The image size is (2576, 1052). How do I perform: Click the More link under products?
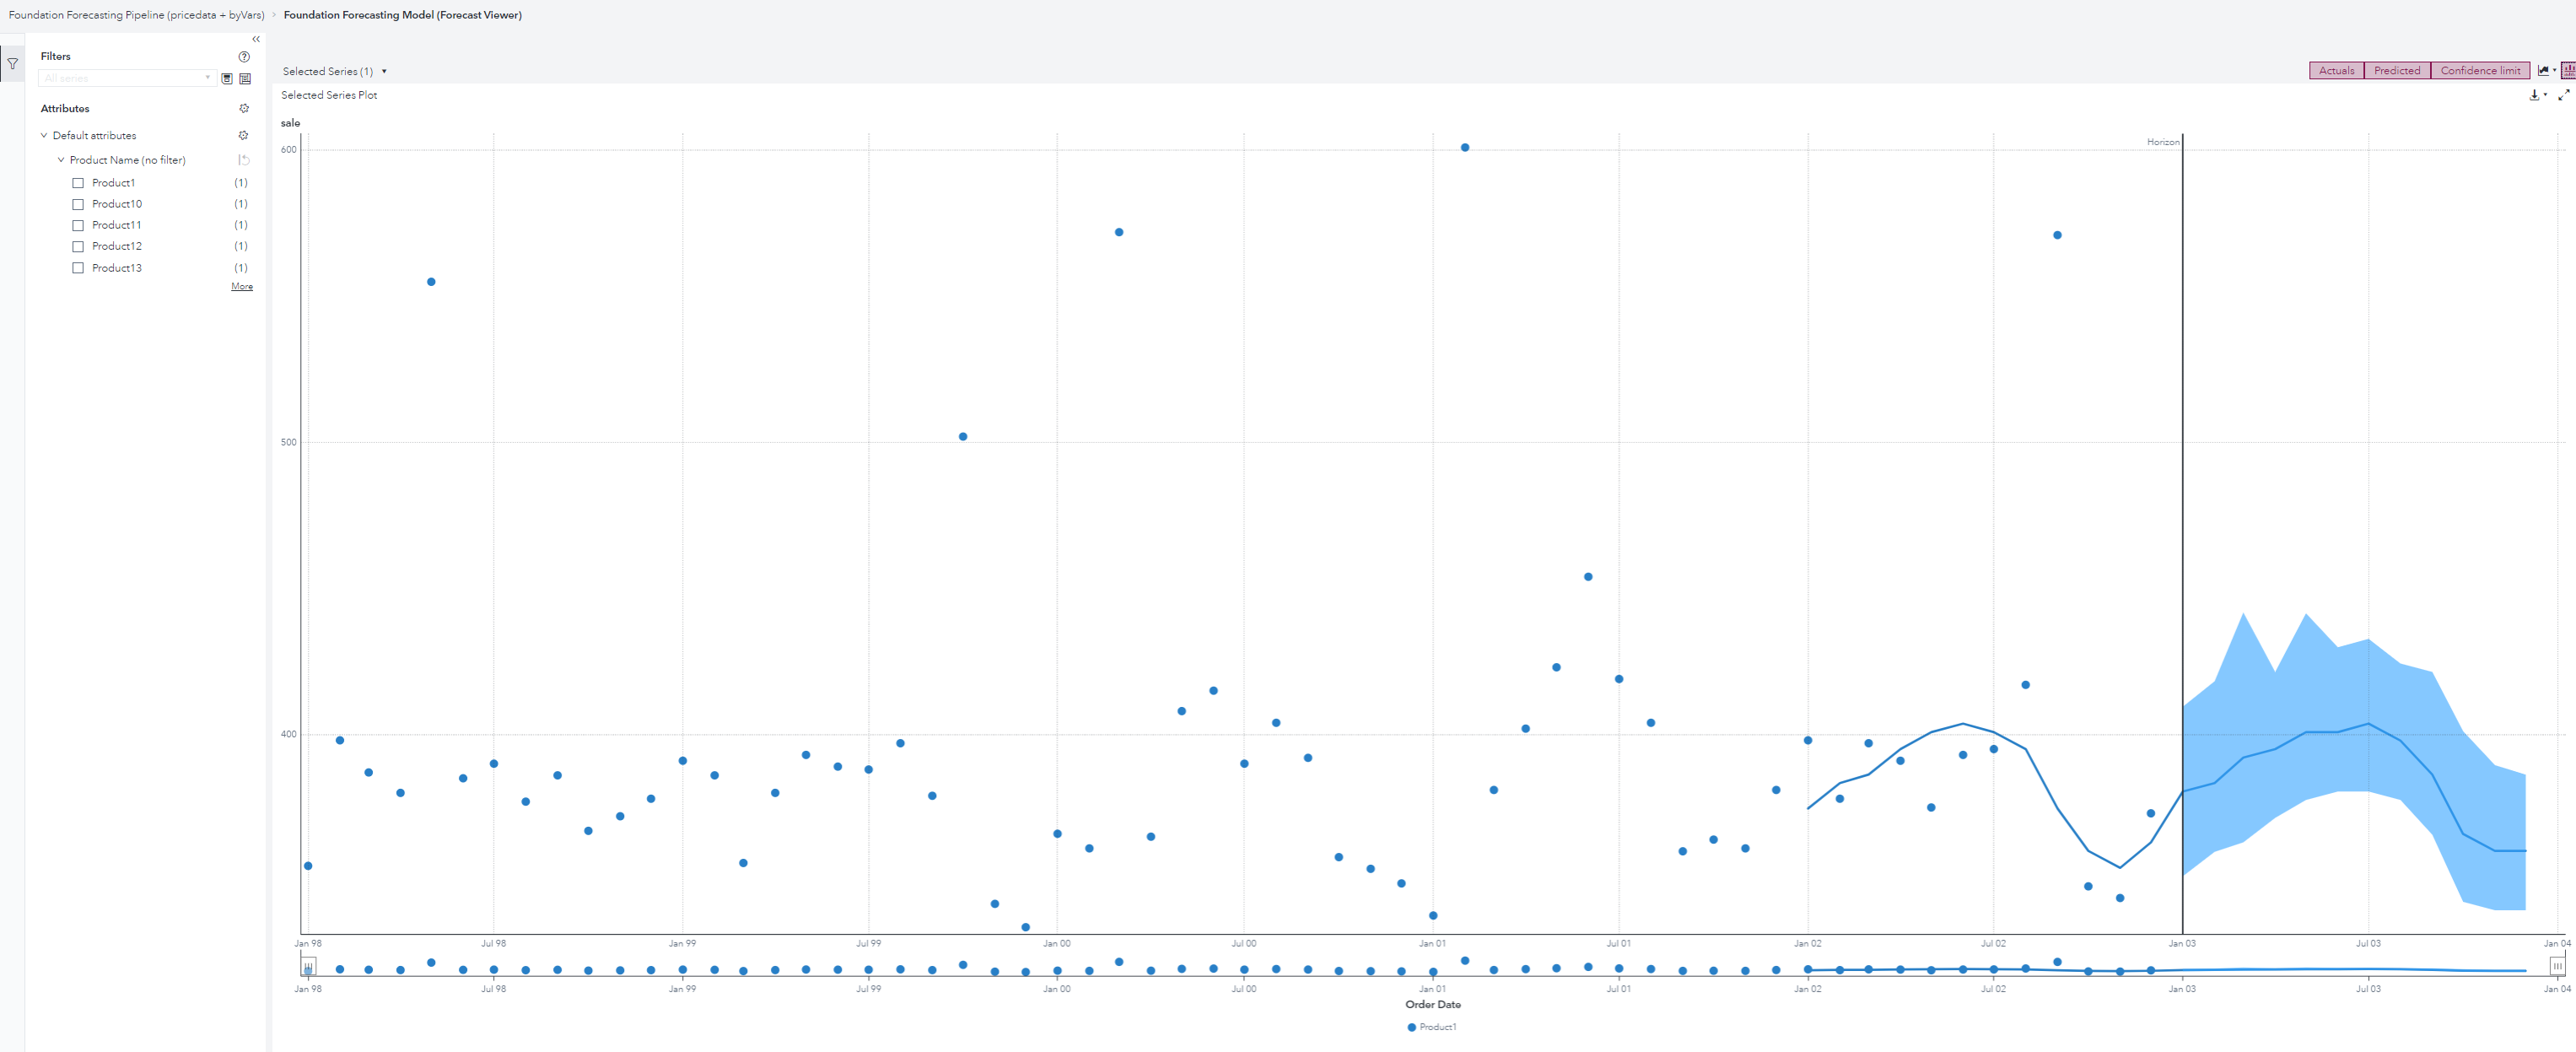tap(242, 286)
